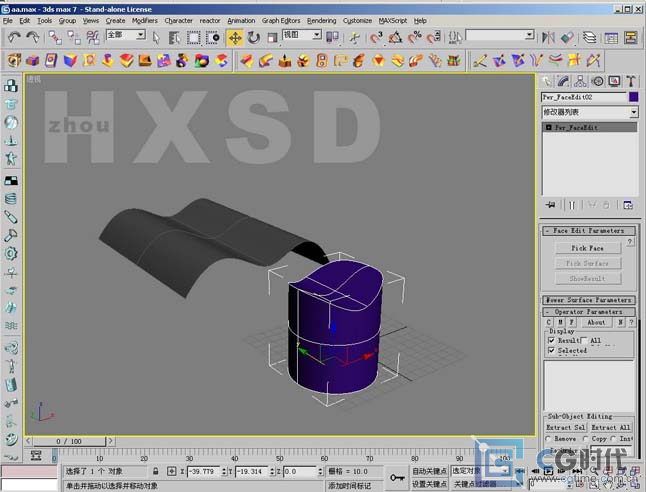
Task: Click the Extract All button
Action: point(610,427)
